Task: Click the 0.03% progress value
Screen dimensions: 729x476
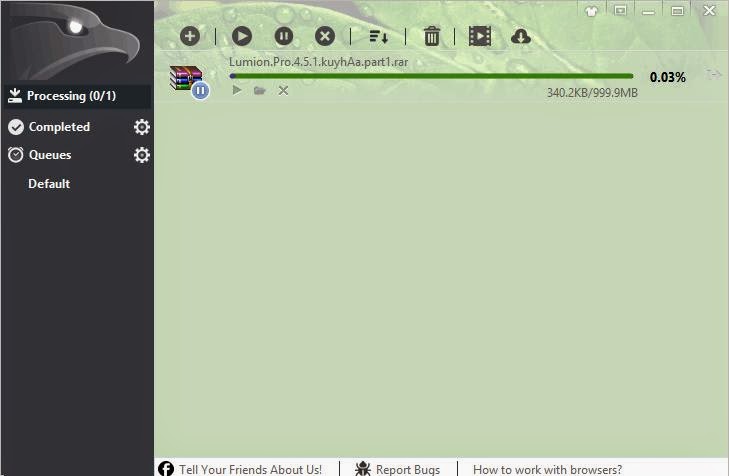Action: pyautogui.click(x=668, y=77)
